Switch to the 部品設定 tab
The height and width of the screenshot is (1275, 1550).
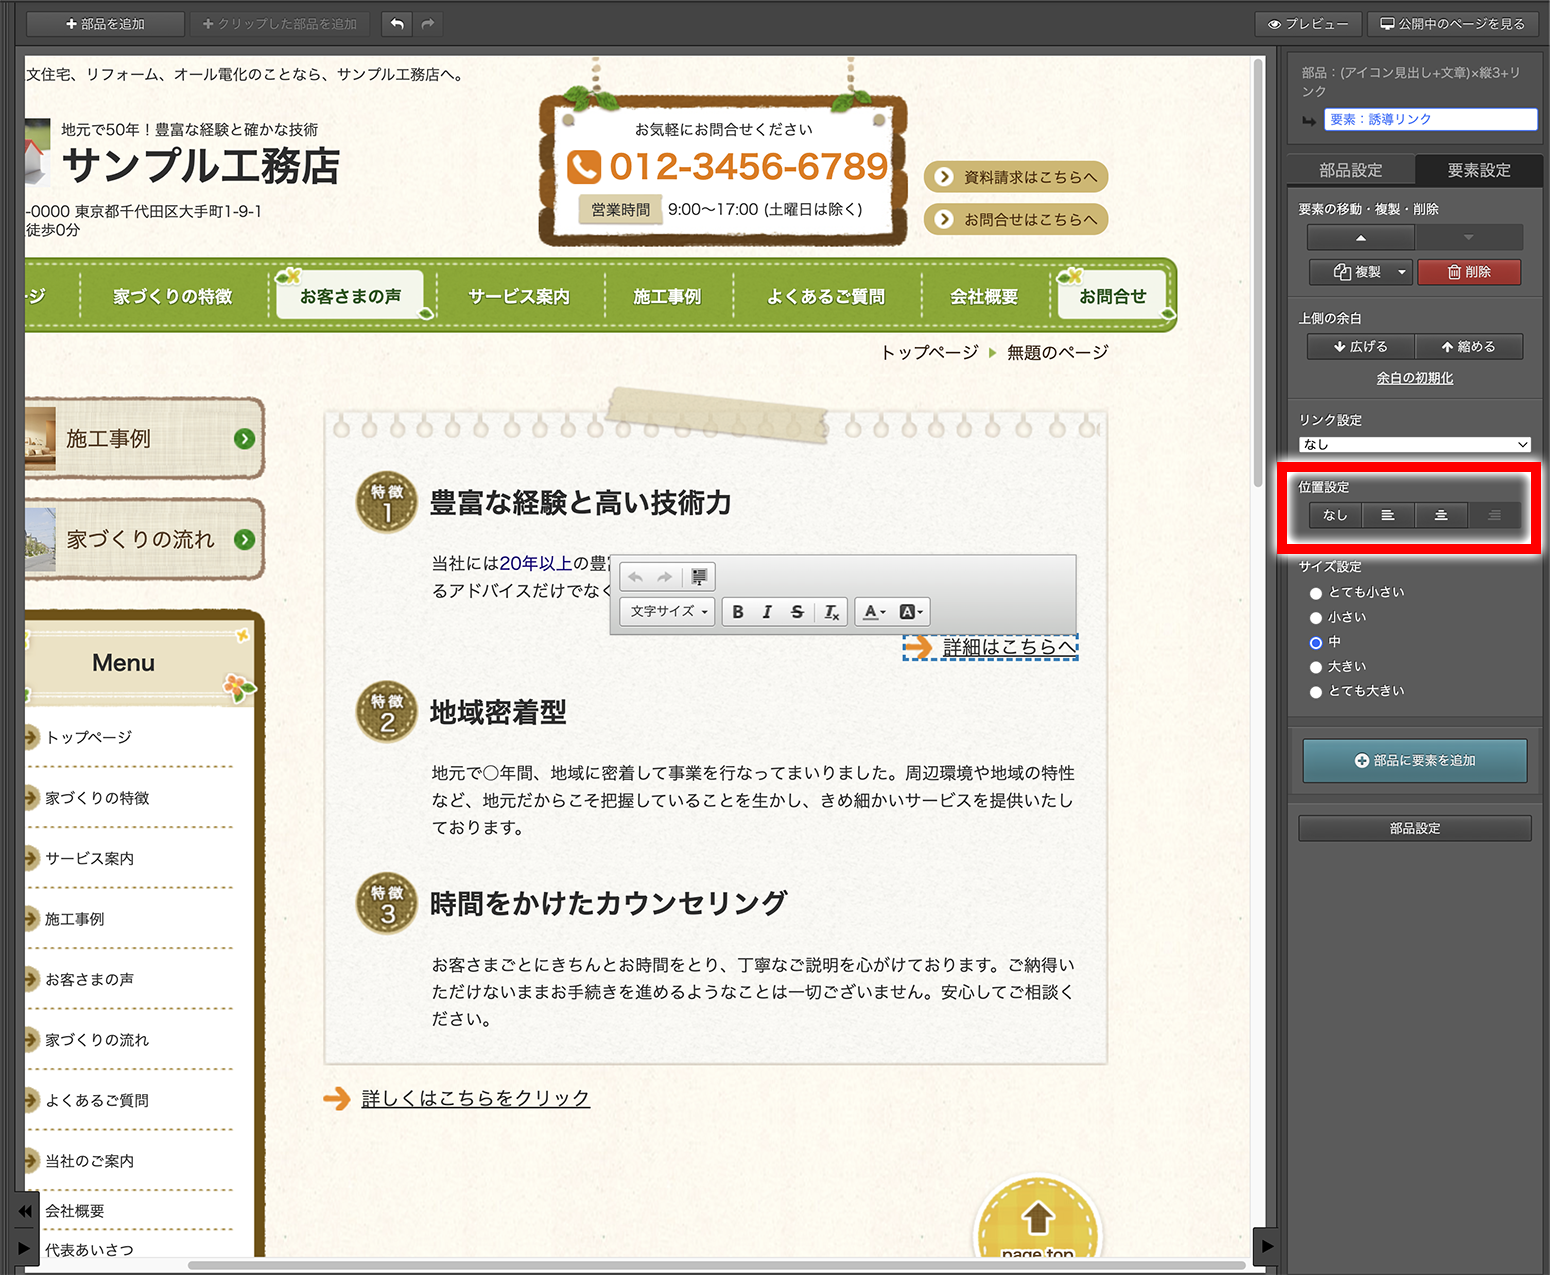1350,170
